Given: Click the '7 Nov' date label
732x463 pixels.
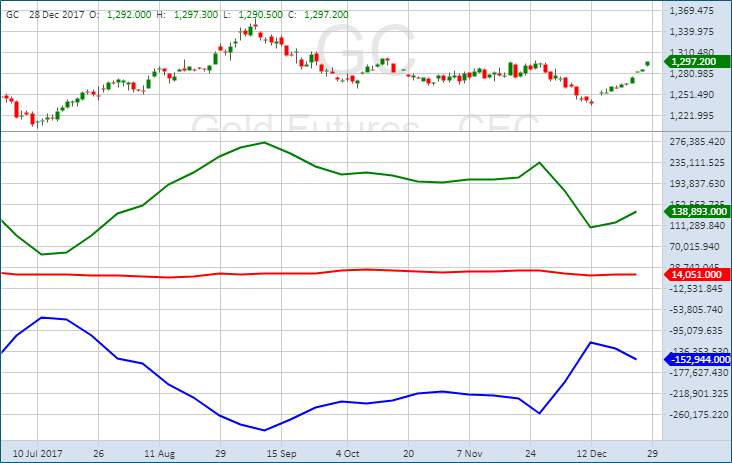Looking at the screenshot, I should tap(469, 453).
